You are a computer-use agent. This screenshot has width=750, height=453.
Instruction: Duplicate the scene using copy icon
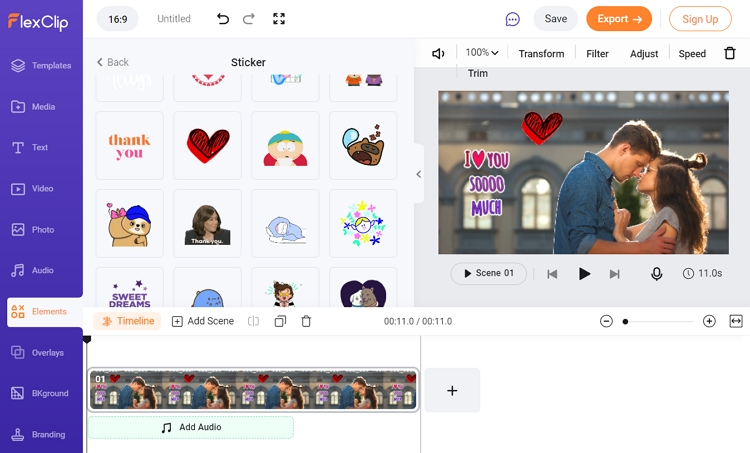click(x=280, y=321)
